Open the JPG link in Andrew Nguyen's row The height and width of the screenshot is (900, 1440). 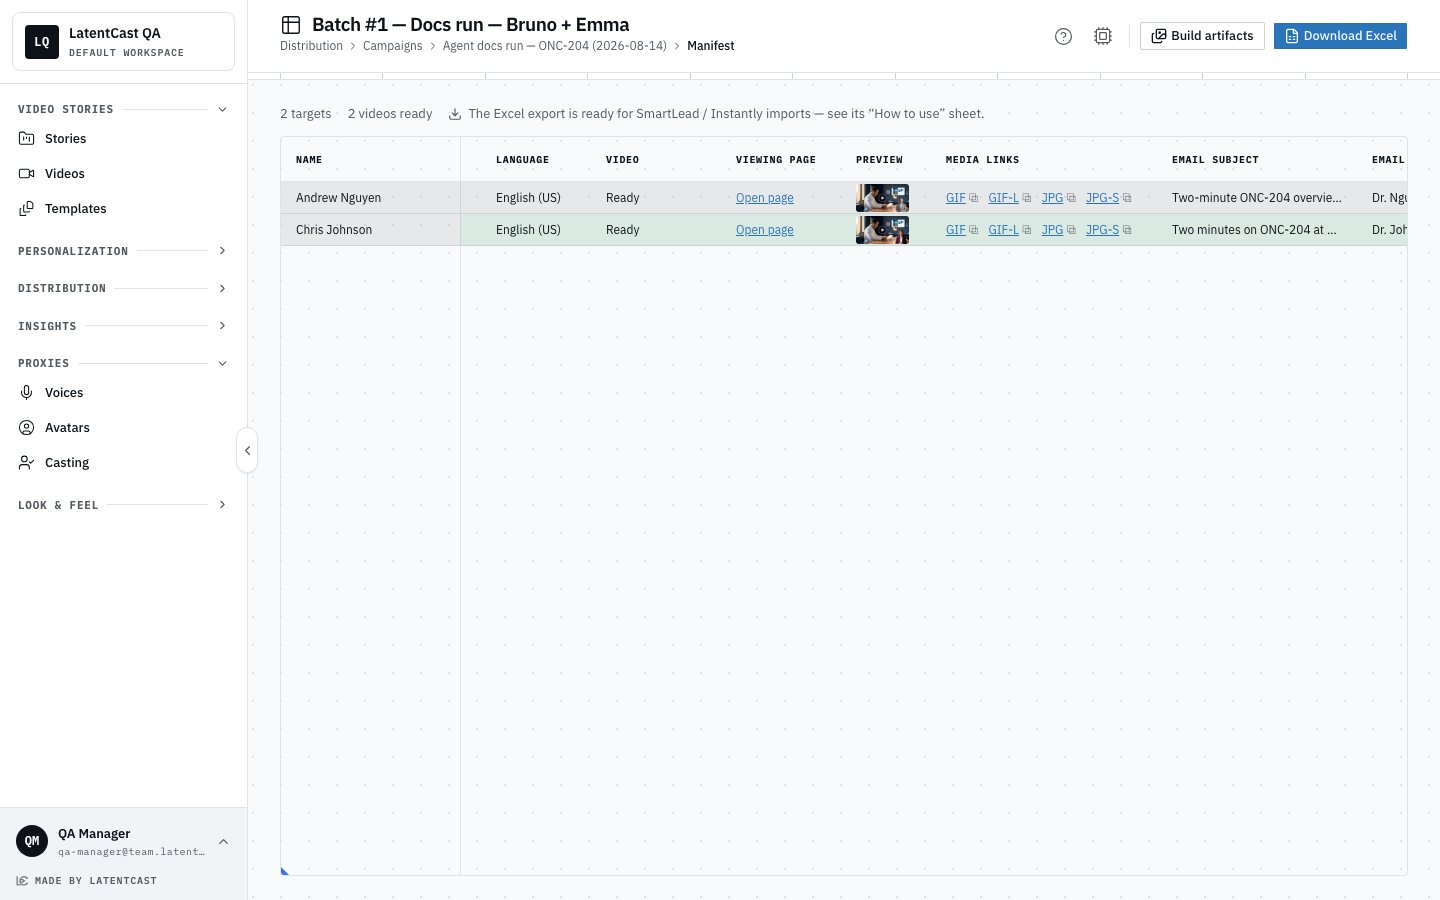click(x=1052, y=198)
